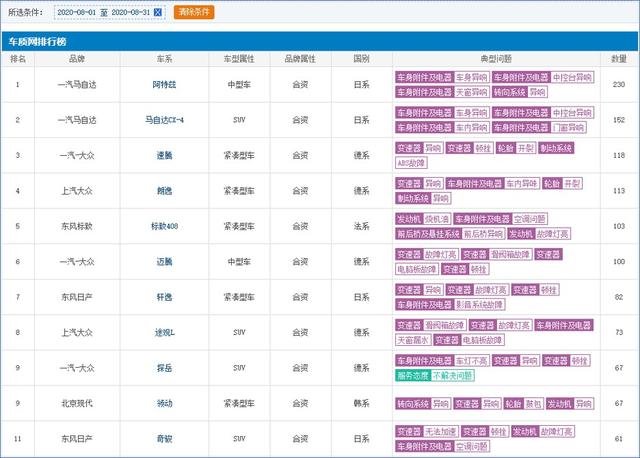Click the quantity value 152
Screen dimensions: 640x458
point(619,120)
